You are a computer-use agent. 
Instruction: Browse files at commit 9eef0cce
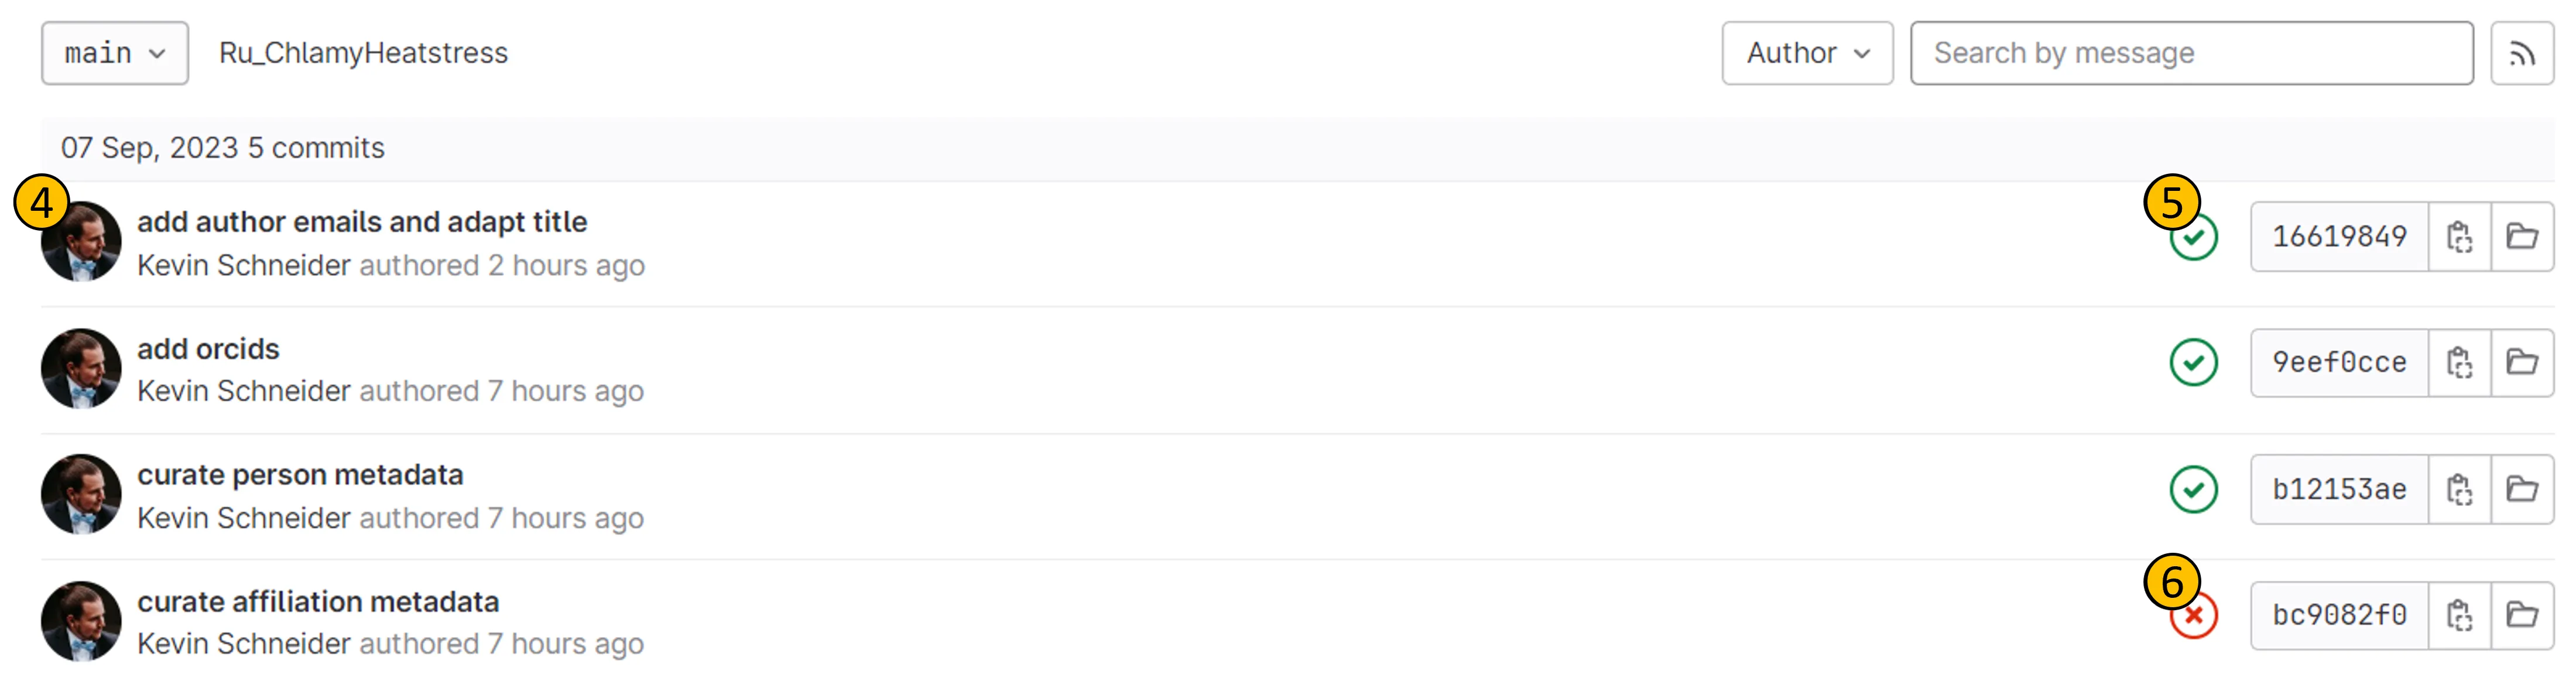click(2521, 363)
